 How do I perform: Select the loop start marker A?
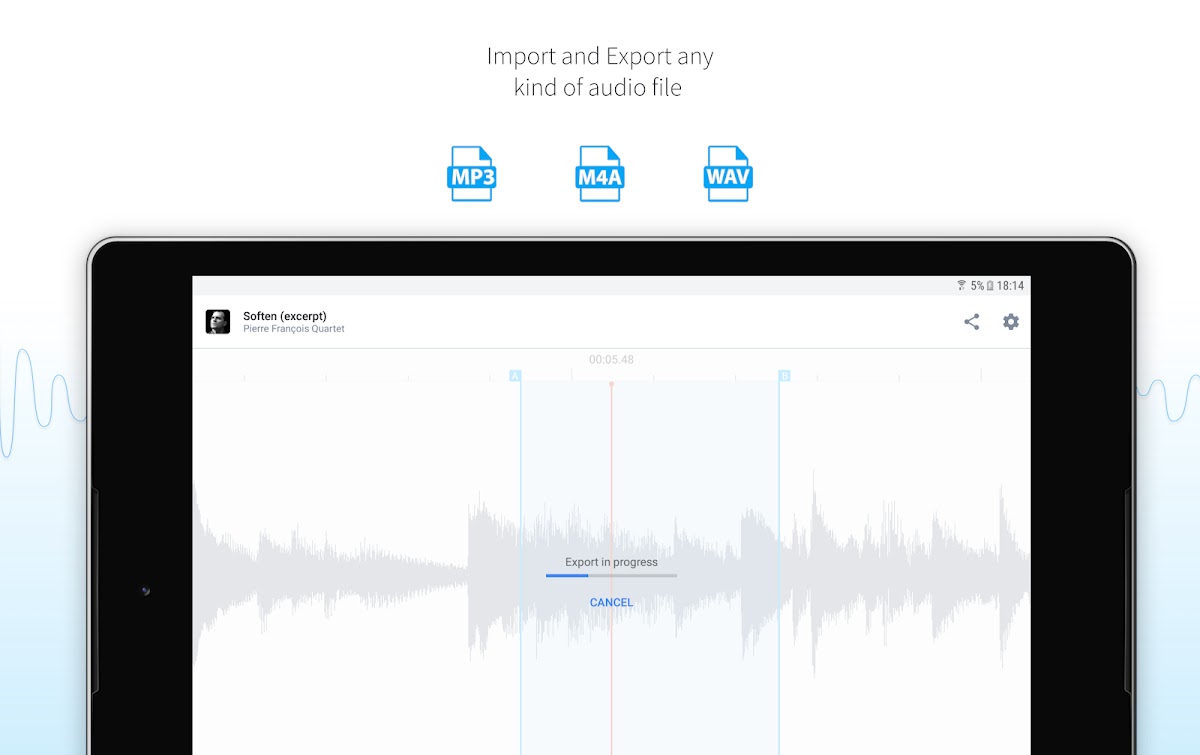point(515,376)
